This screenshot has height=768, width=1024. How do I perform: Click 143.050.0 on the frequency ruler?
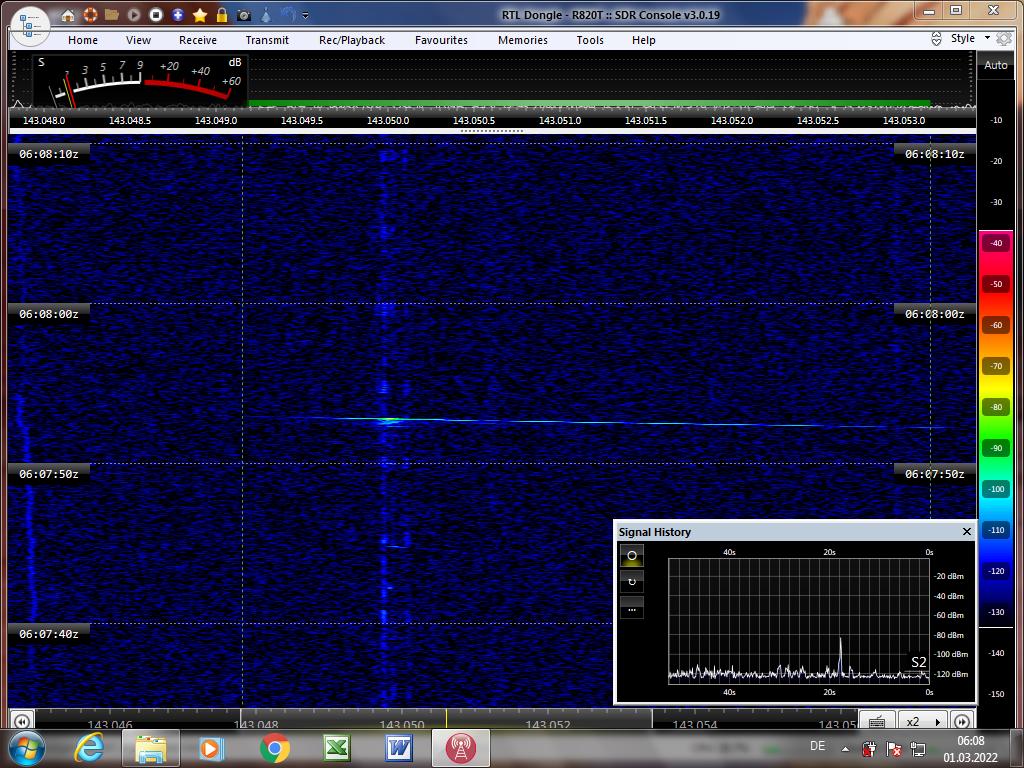388,120
